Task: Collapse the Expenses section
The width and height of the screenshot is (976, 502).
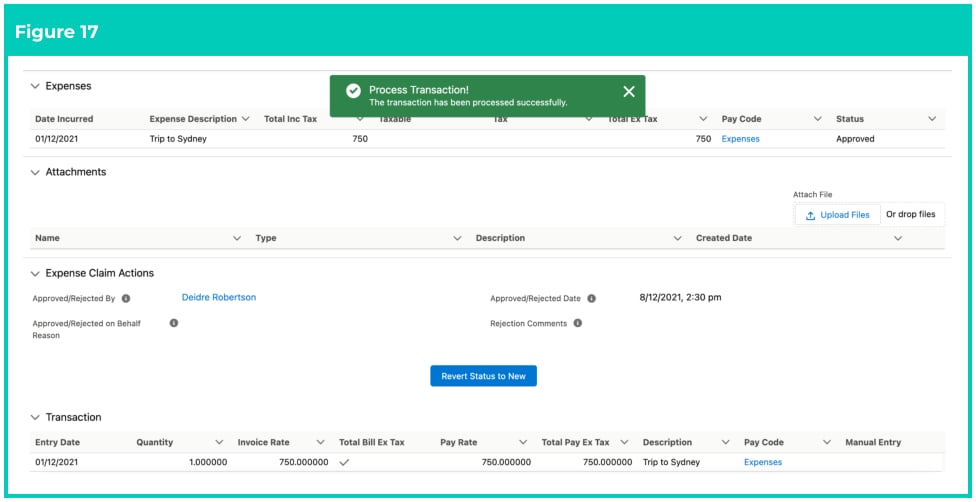Action: pos(35,87)
